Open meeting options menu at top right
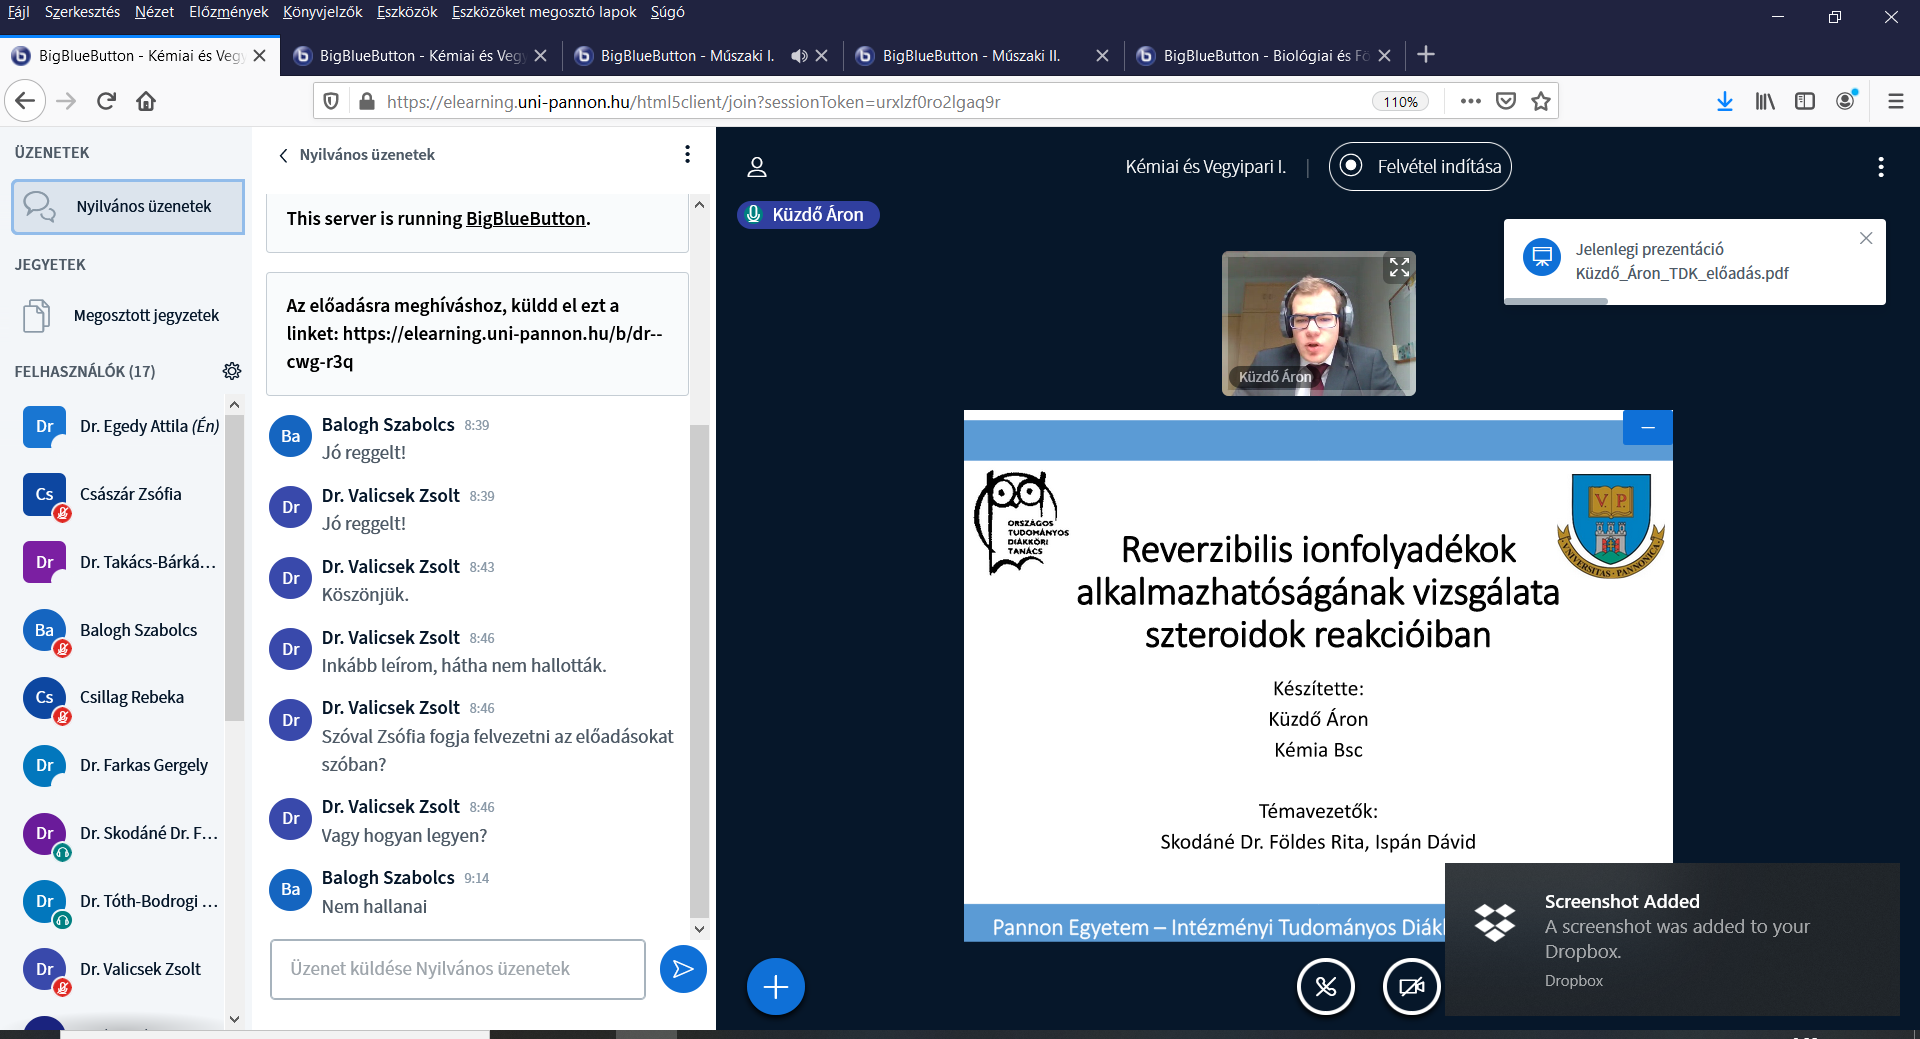Image resolution: width=1920 pixels, height=1039 pixels. pyautogui.click(x=1880, y=167)
